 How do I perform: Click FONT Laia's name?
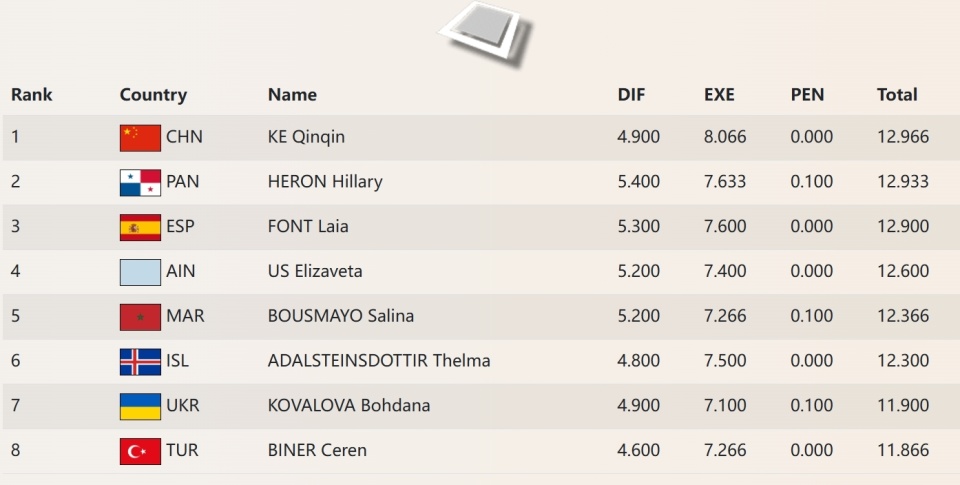point(308,227)
